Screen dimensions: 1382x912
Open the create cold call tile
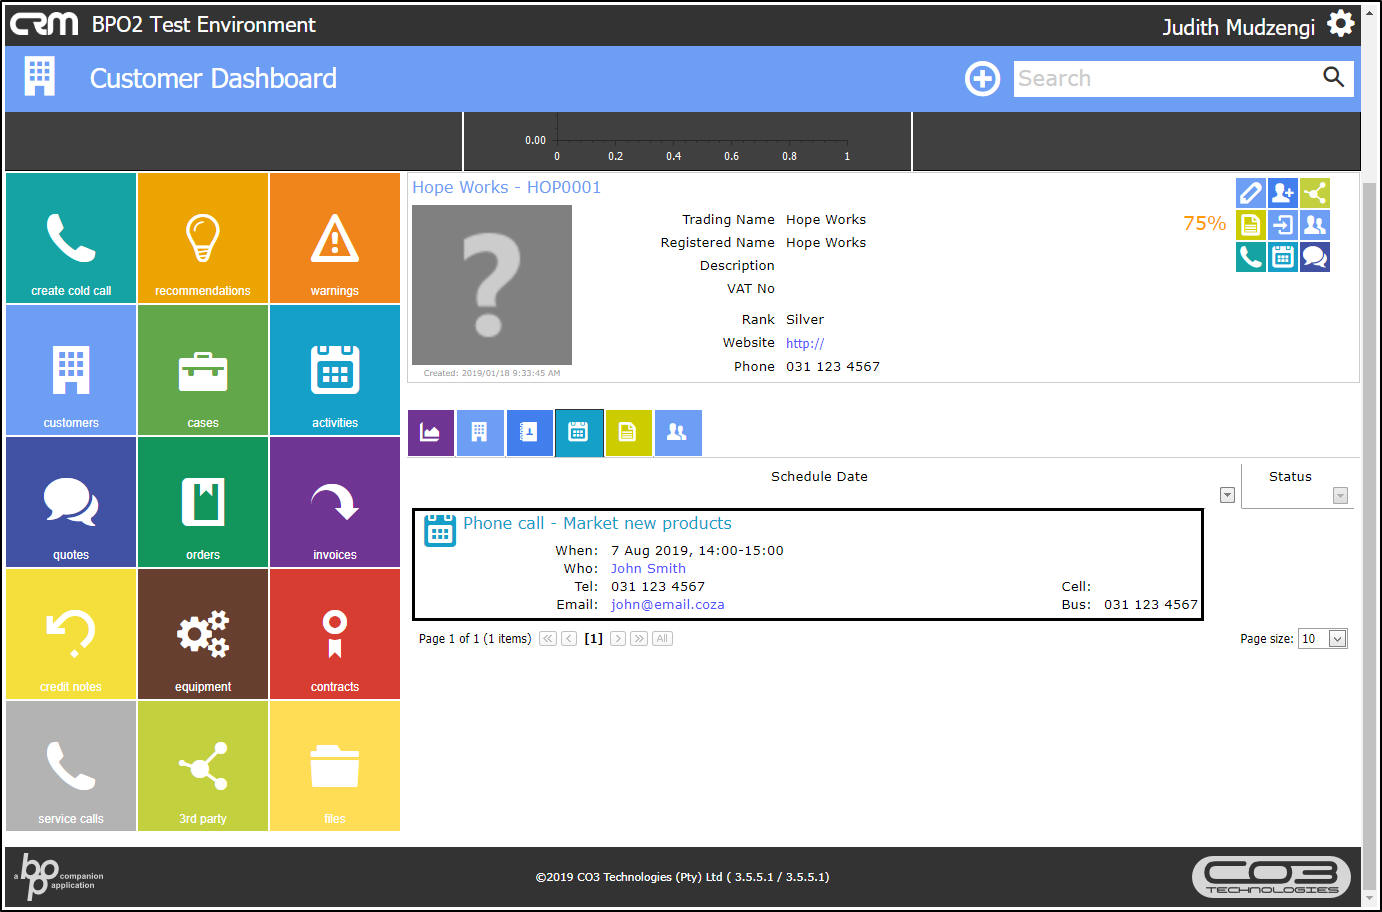tap(71, 238)
